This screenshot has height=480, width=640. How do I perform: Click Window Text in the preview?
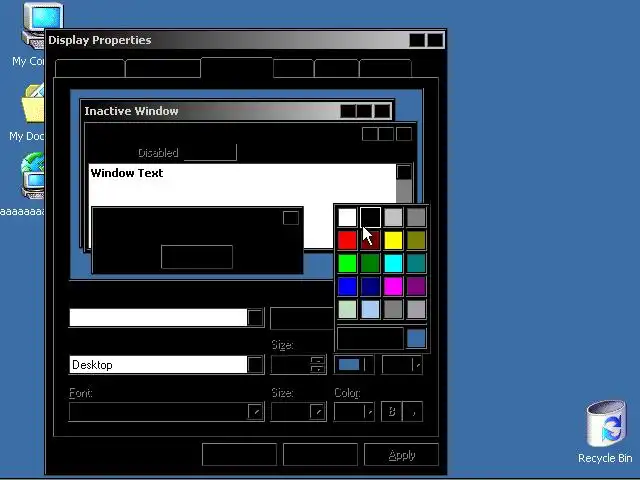tap(127, 173)
